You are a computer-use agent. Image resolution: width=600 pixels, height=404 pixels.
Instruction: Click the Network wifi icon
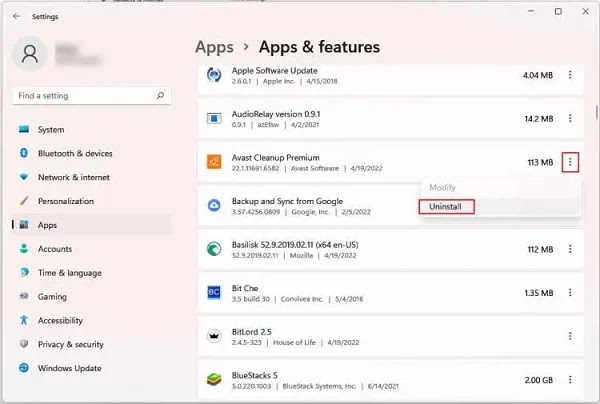point(24,177)
